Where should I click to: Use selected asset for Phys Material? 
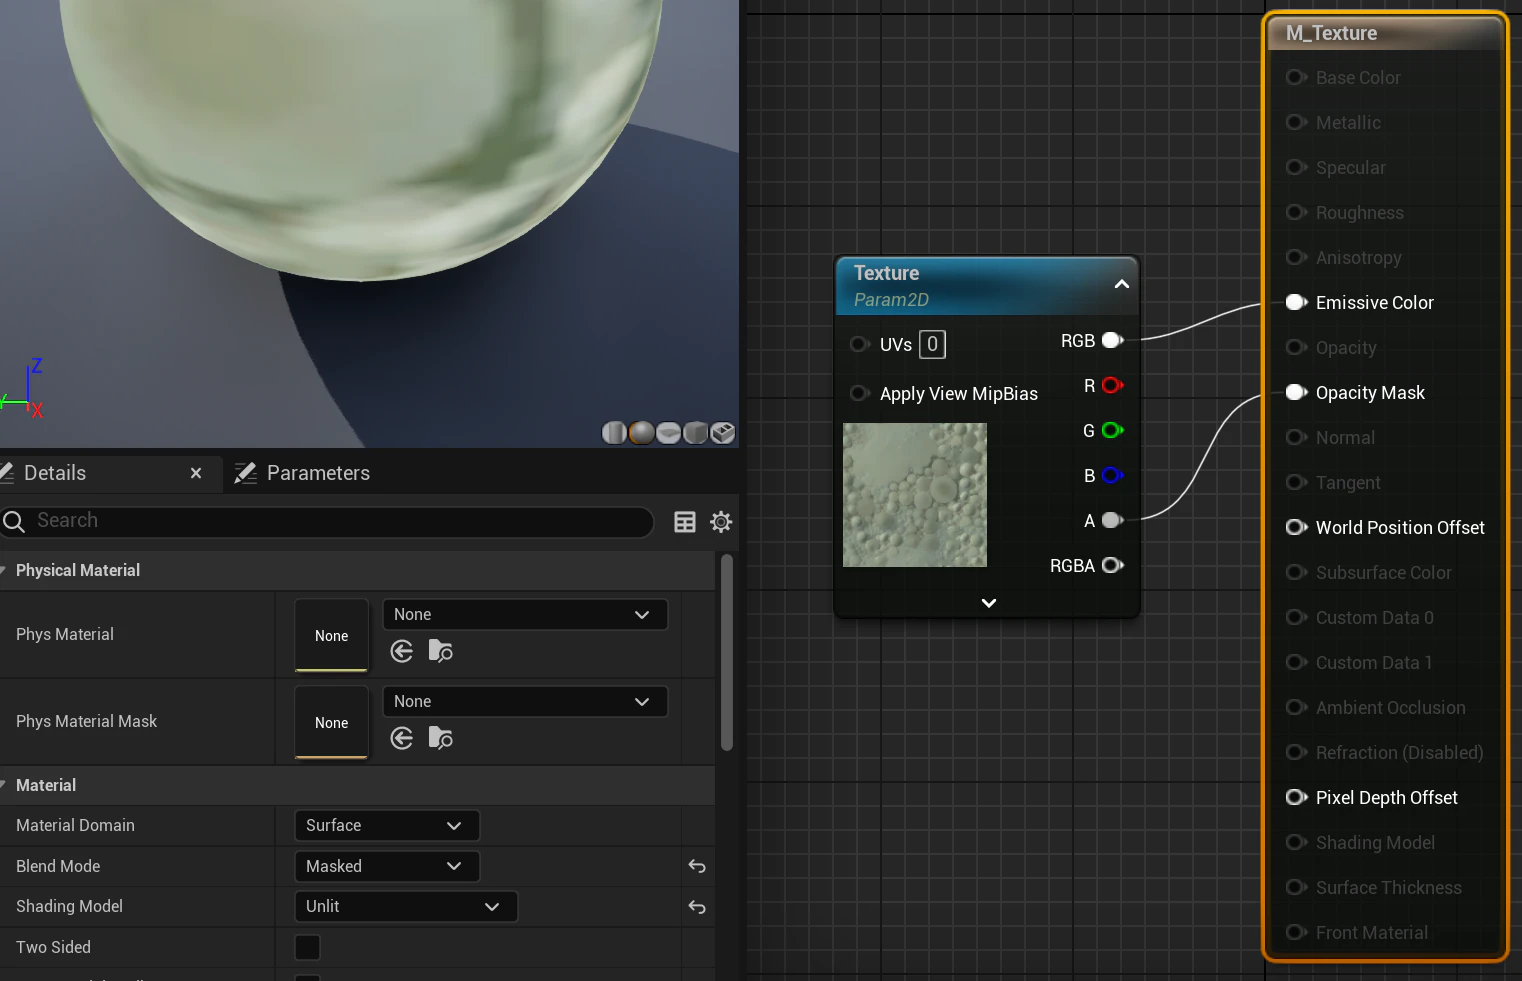click(402, 651)
